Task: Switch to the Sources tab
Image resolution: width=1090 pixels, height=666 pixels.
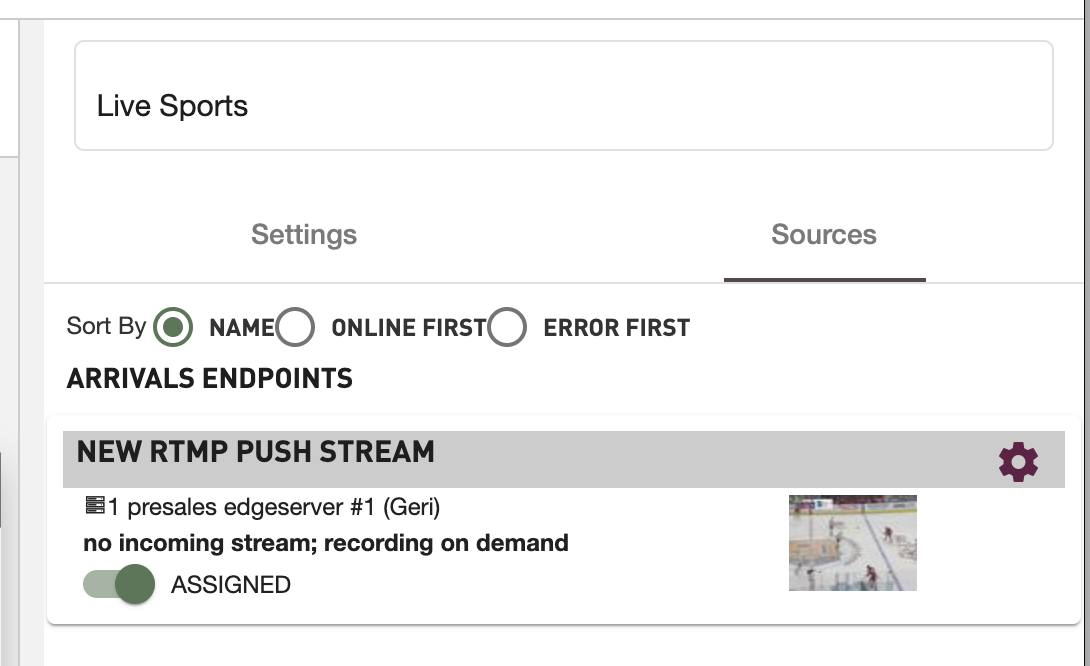Action: [x=824, y=235]
